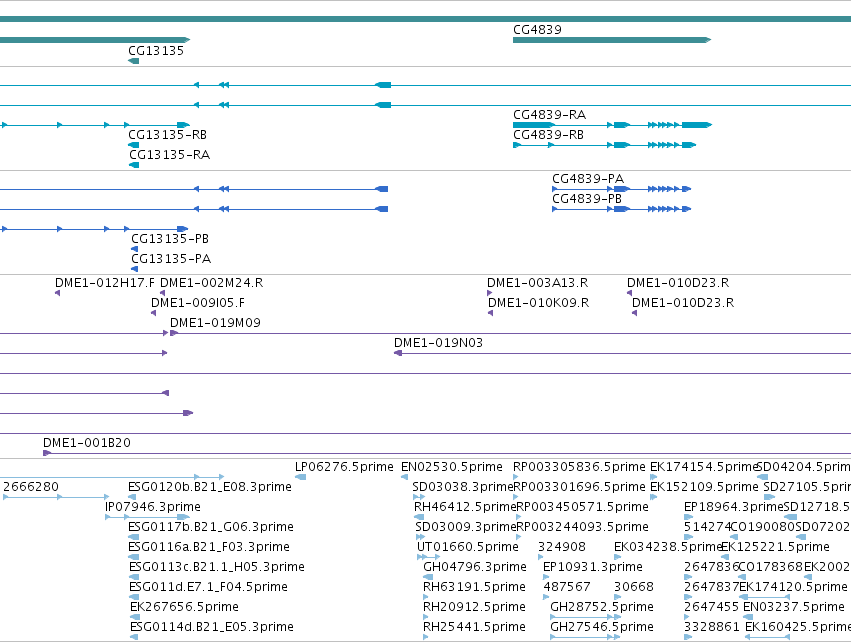Viewport: 851px width, 642px height.
Task: Select EST SD03009.3prime label
Action: point(465,527)
